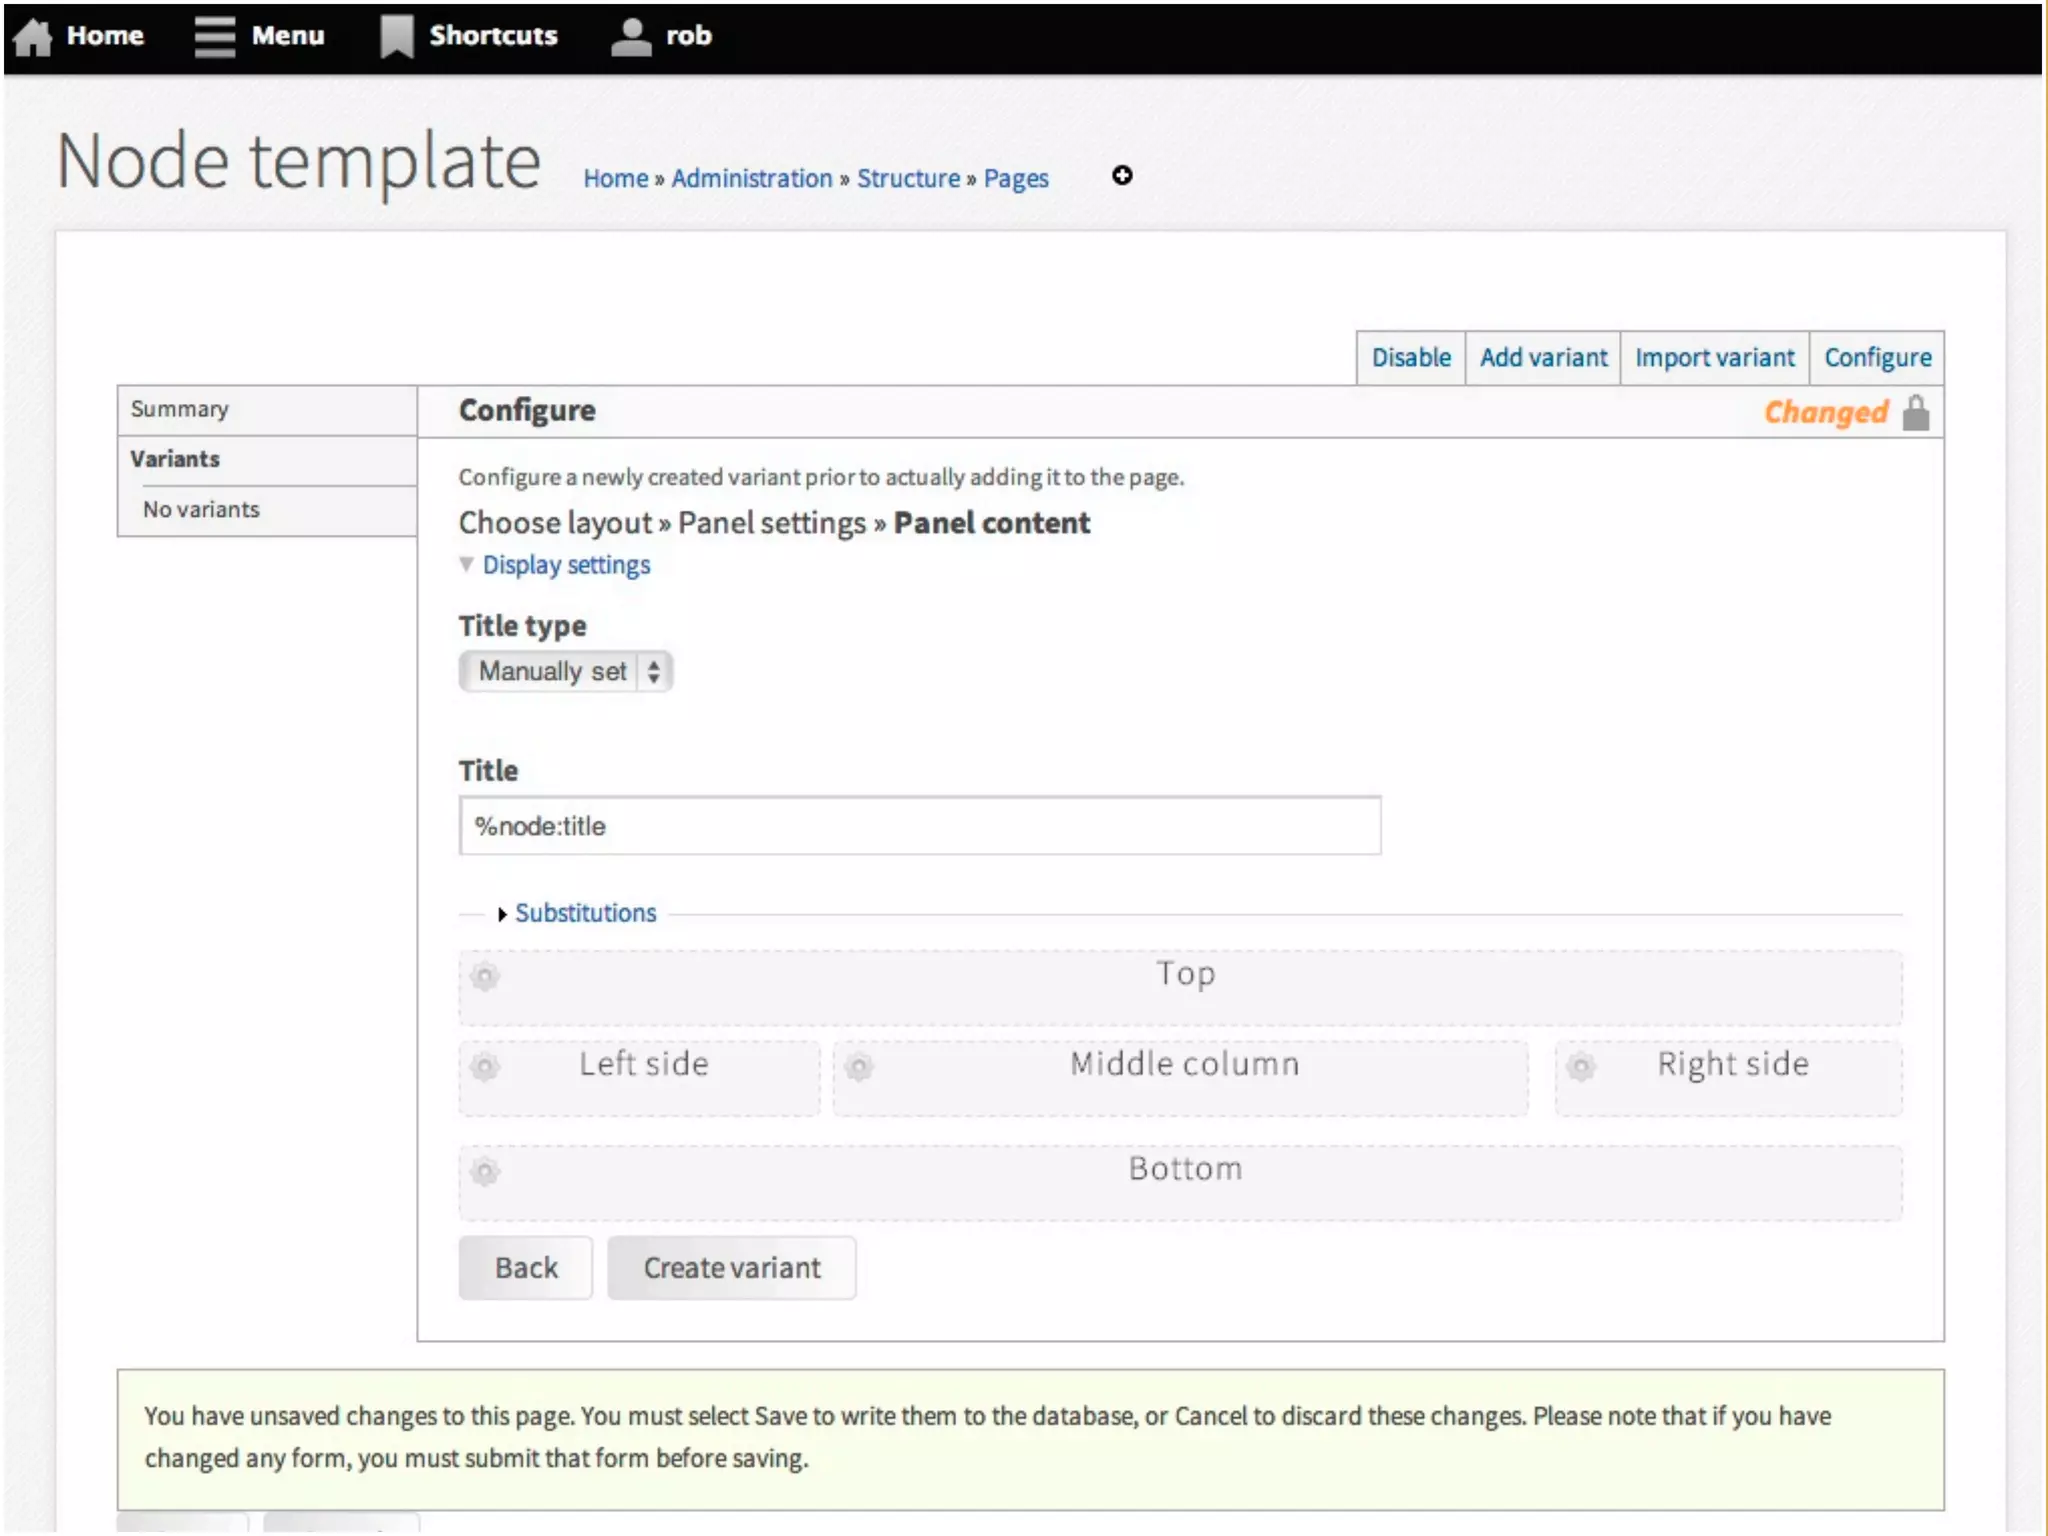Click the Back button
The height and width of the screenshot is (1536, 2048).
(526, 1268)
